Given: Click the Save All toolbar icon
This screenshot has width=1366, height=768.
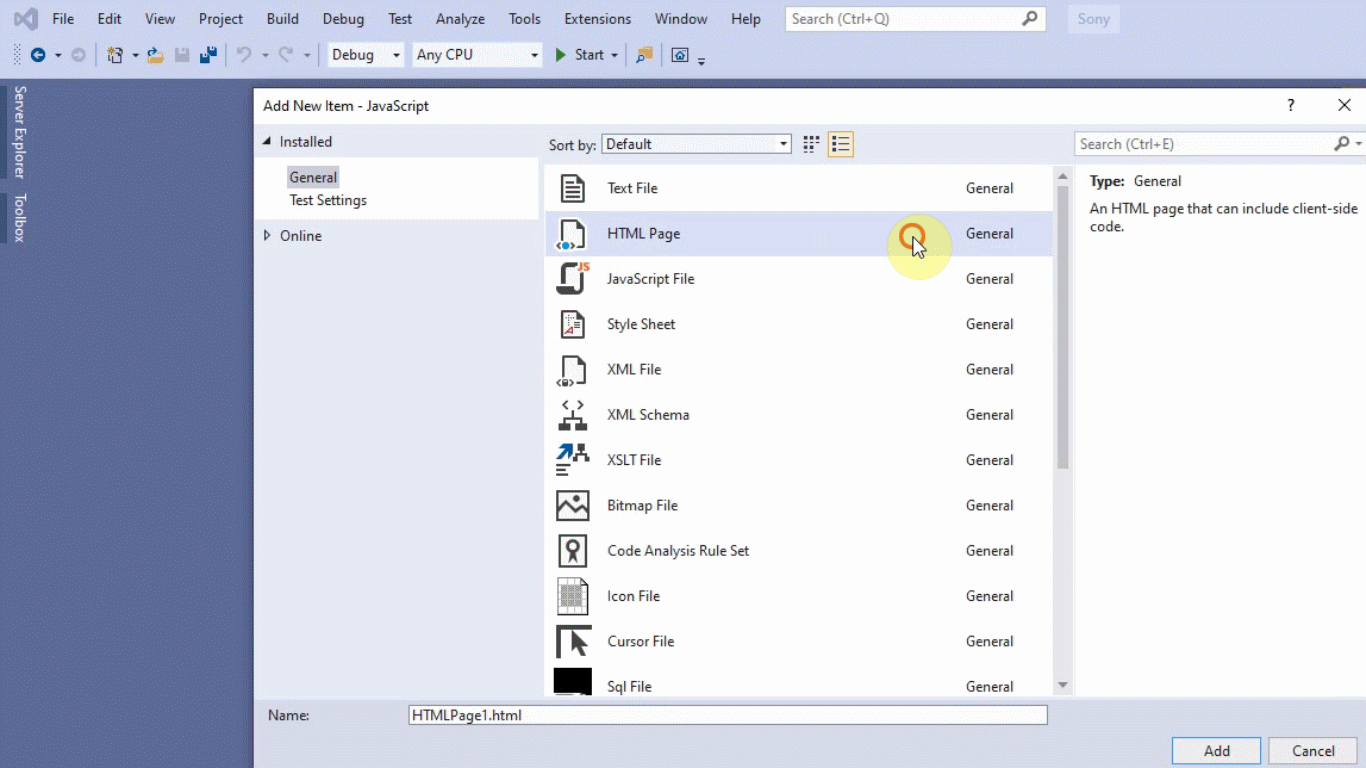Looking at the screenshot, I should click(x=207, y=55).
